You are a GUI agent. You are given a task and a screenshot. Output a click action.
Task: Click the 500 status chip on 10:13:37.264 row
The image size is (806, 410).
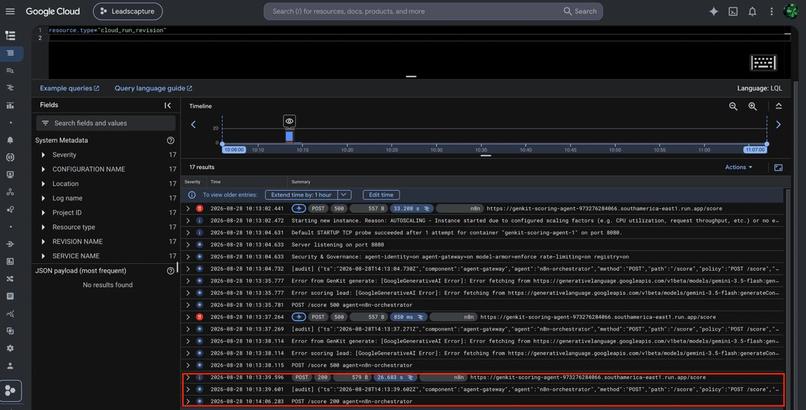tap(339, 317)
